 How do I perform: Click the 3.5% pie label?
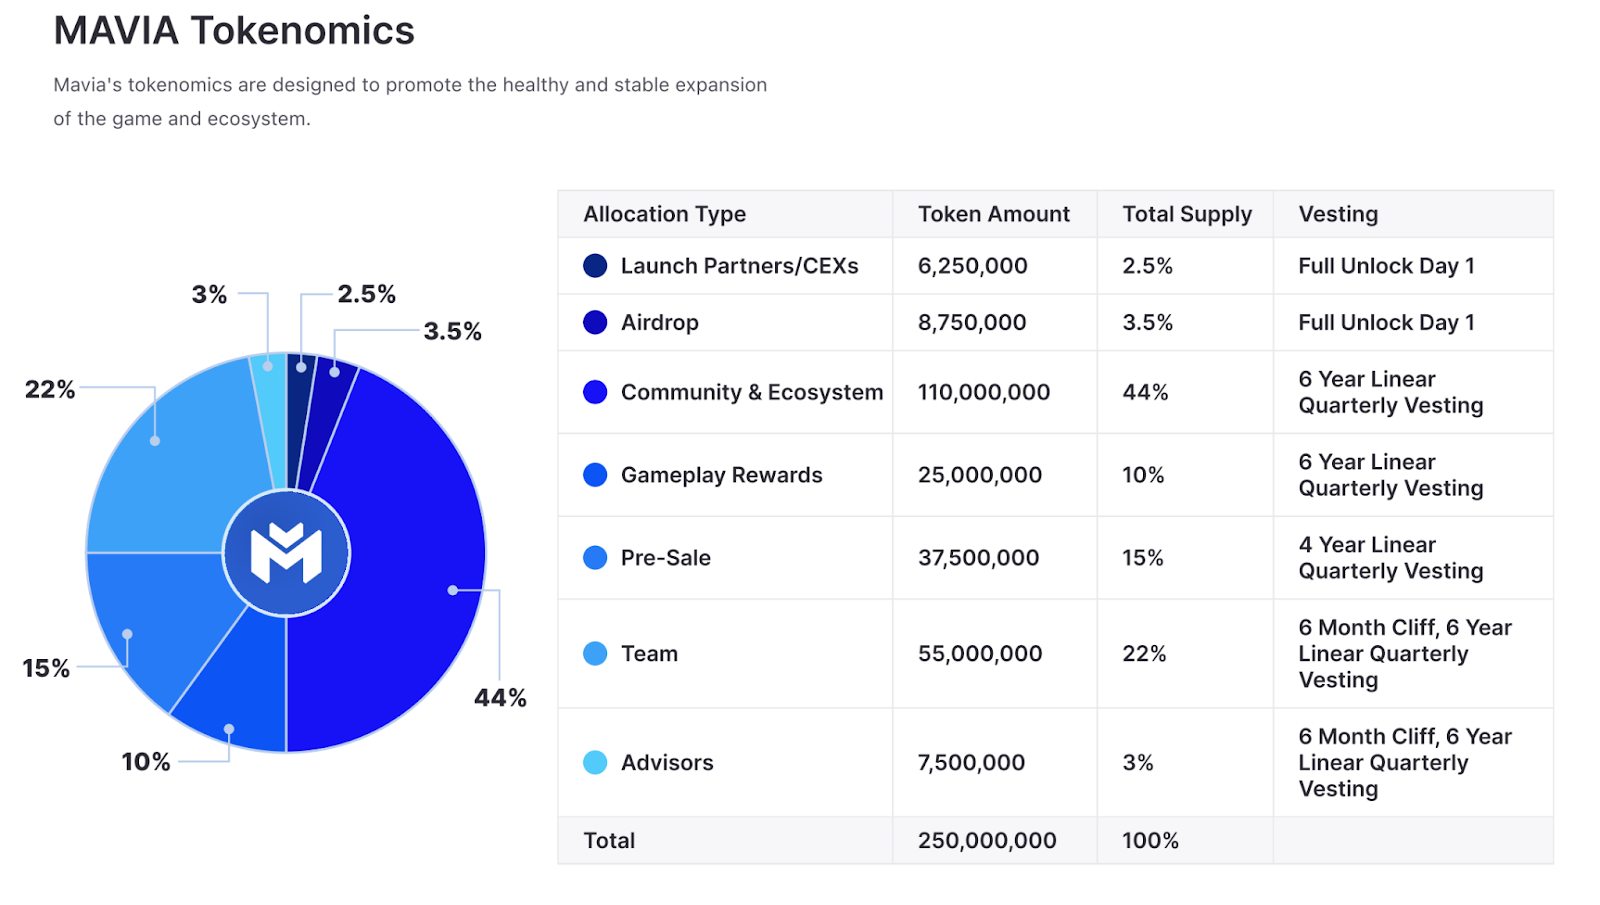[x=452, y=331]
